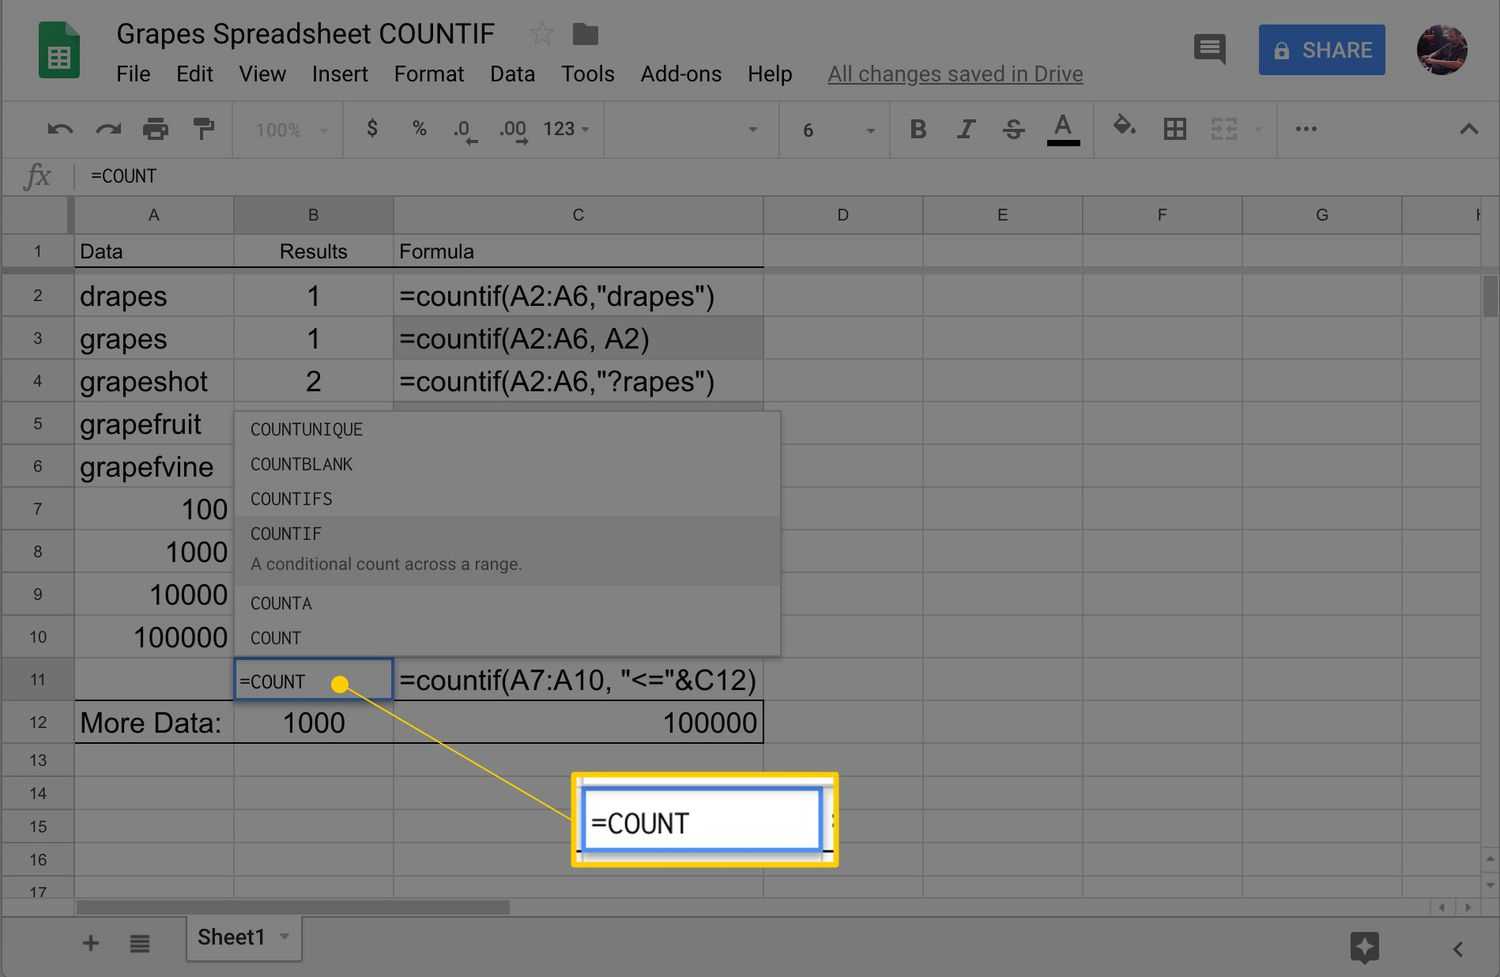Click cell B11 being edited with =COUNT

(313, 680)
